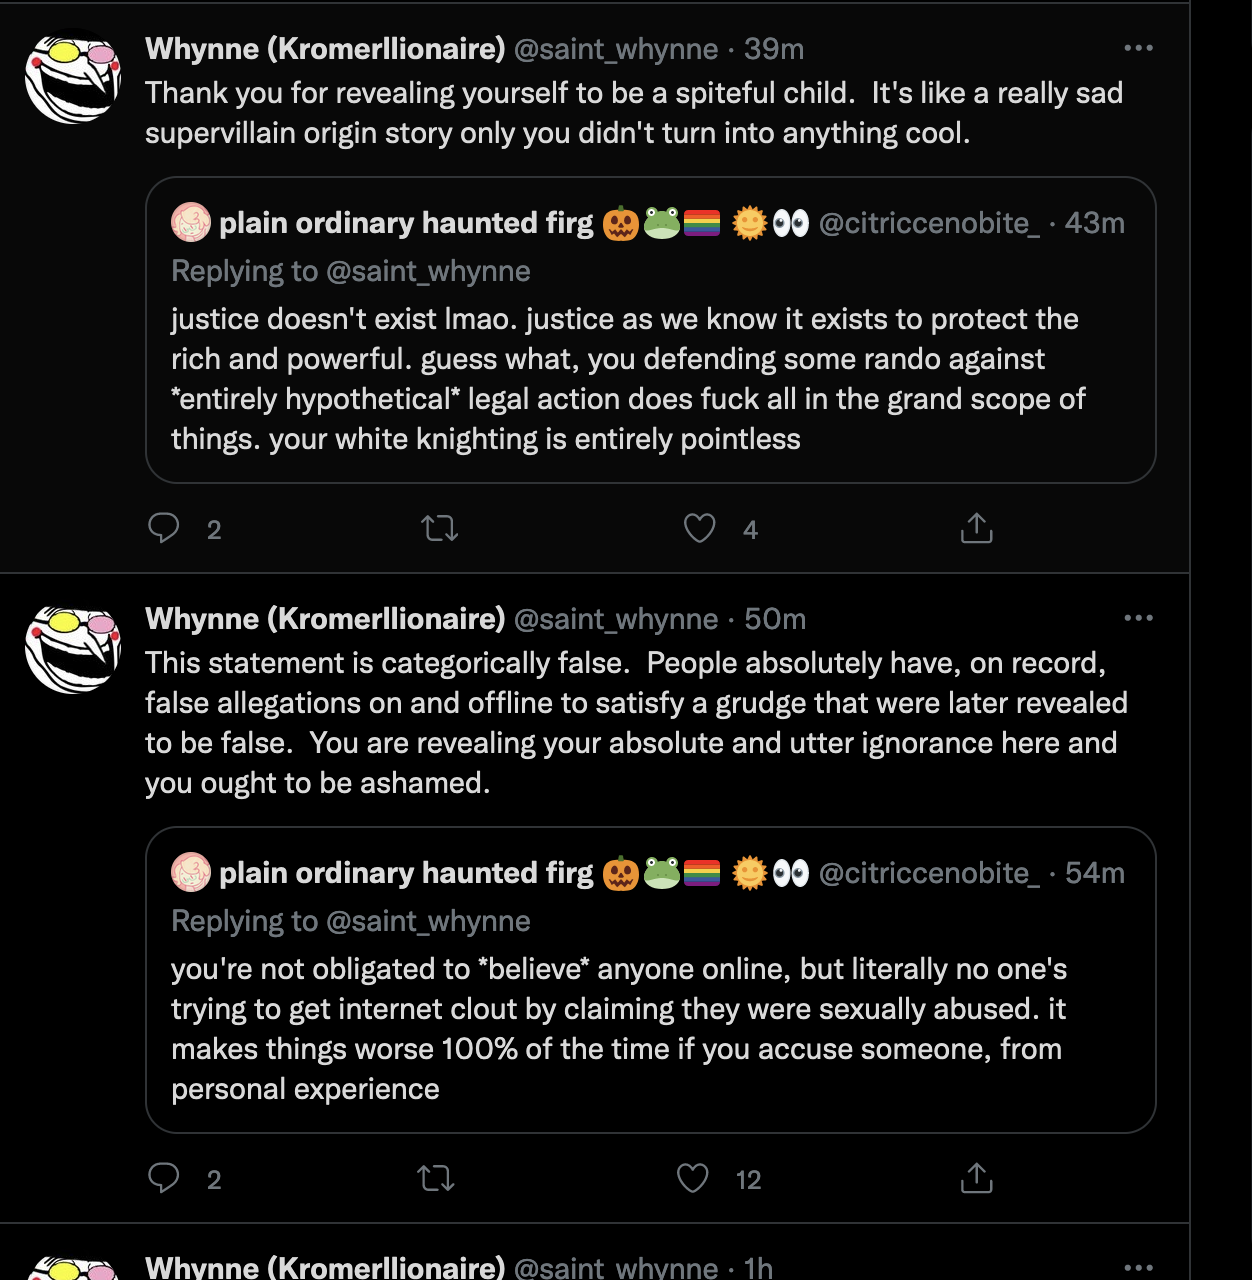Open more options on the 50m tweet
Image resolution: width=1252 pixels, height=1280 pixels.
[x=1138, y=618]
